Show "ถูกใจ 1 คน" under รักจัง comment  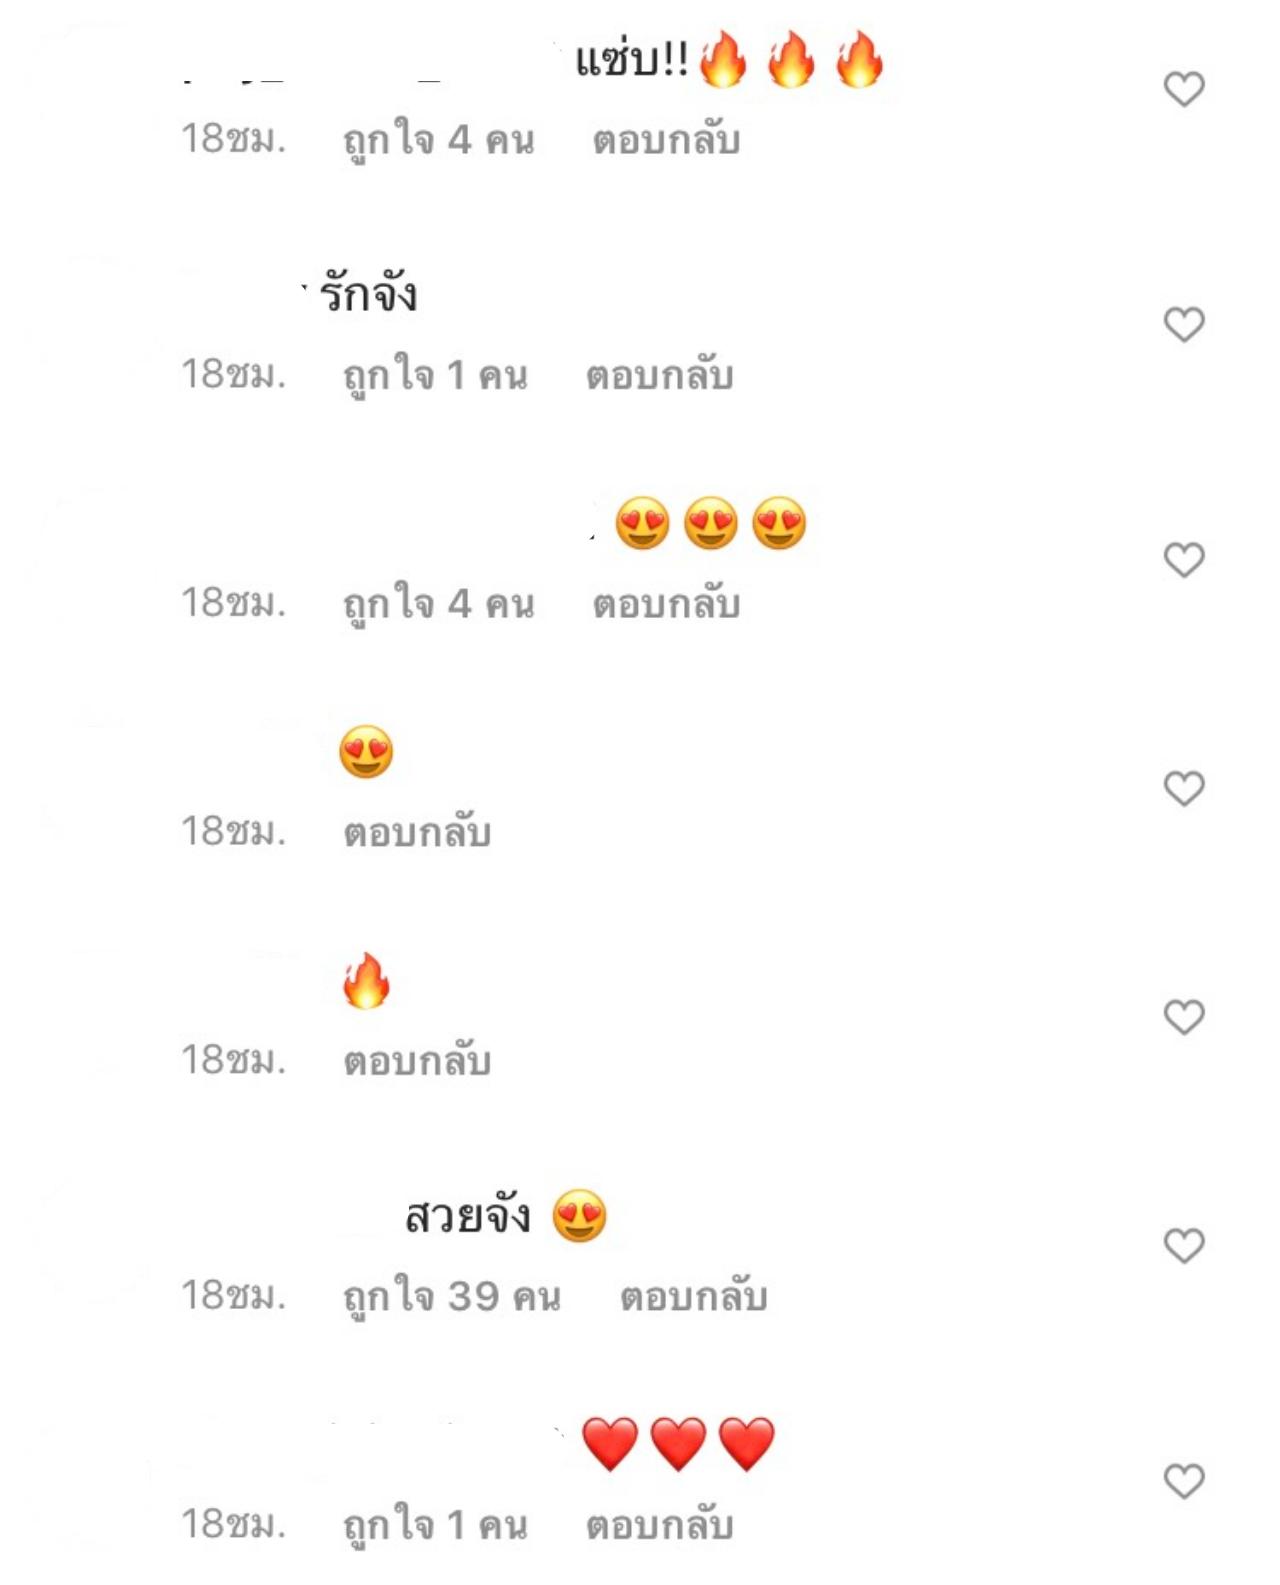pyautogui.click(x=434, y=376)
